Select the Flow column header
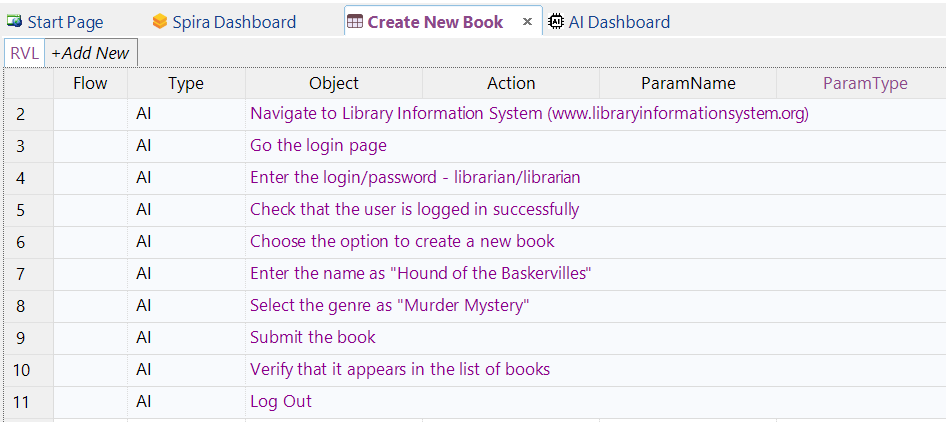946x422 pixels. click(90, 83)
